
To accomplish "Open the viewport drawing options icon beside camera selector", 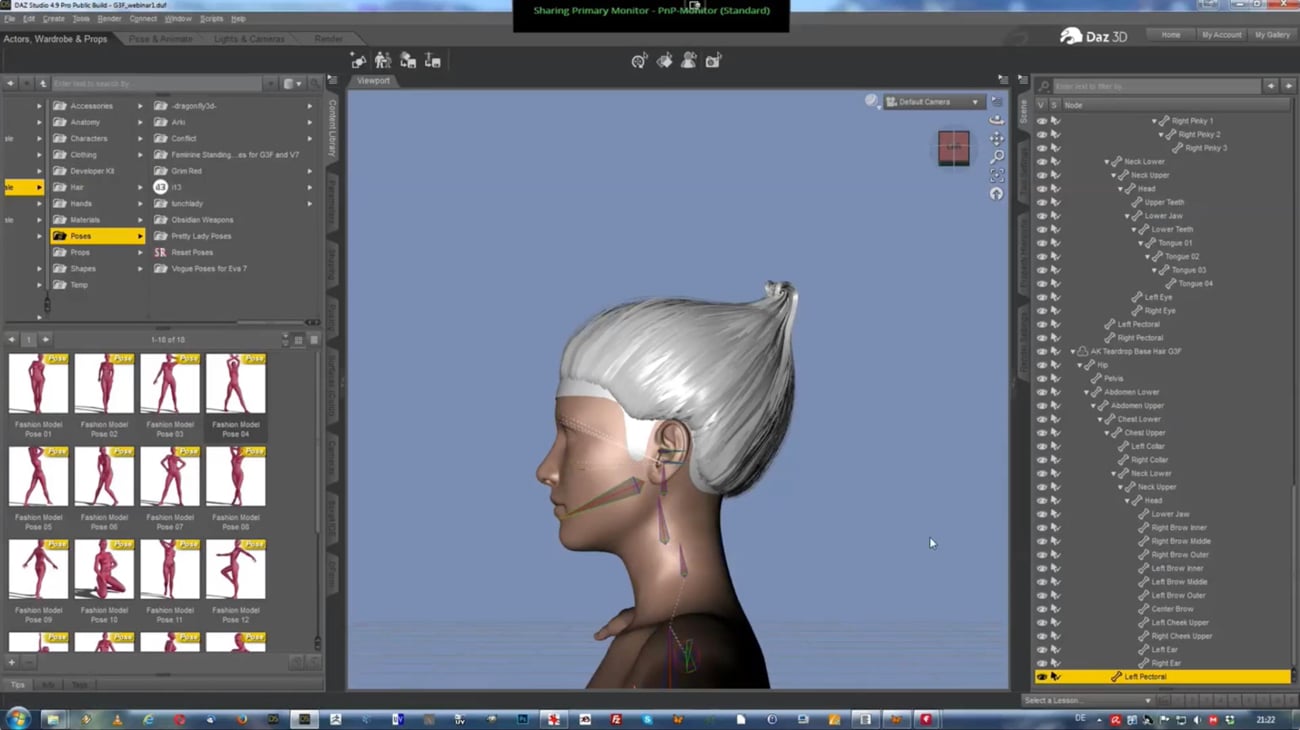I will point(997,100).
